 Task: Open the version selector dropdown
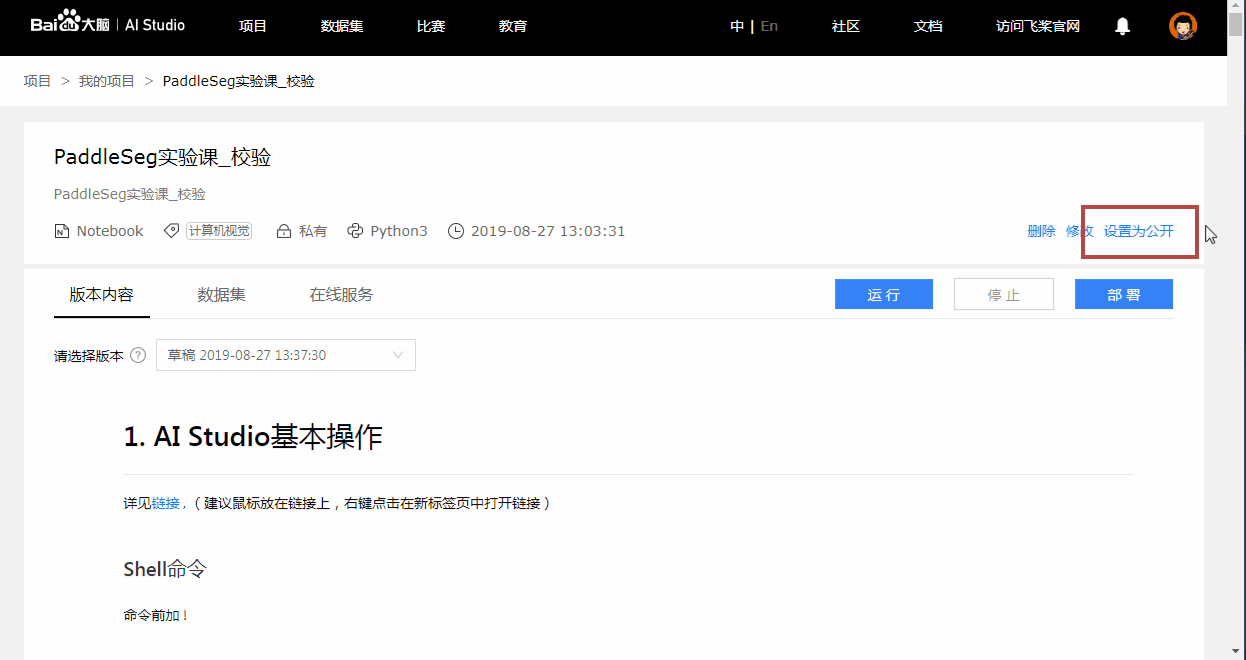286,355
